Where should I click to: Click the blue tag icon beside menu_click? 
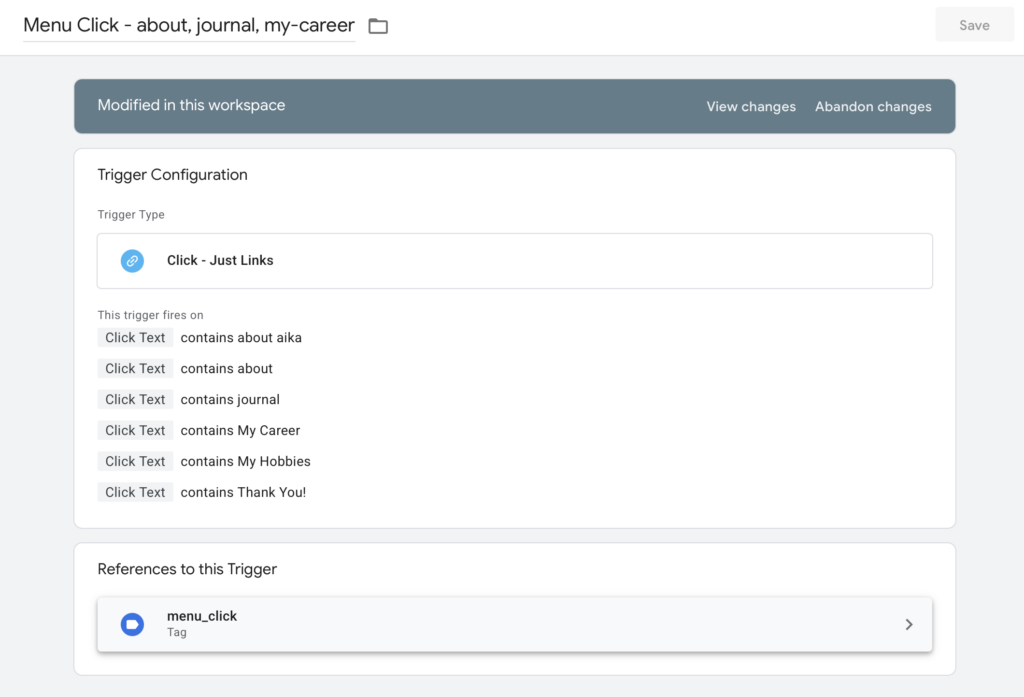point(132,624)
